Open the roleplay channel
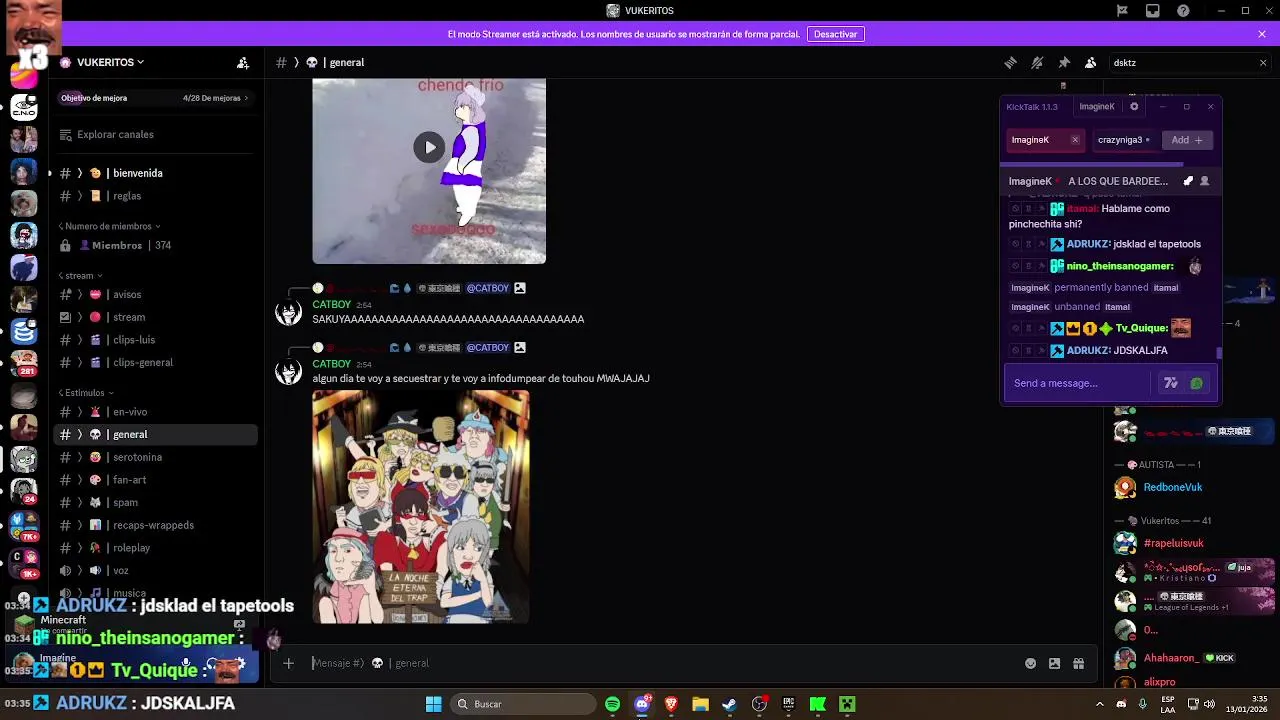 155,547
